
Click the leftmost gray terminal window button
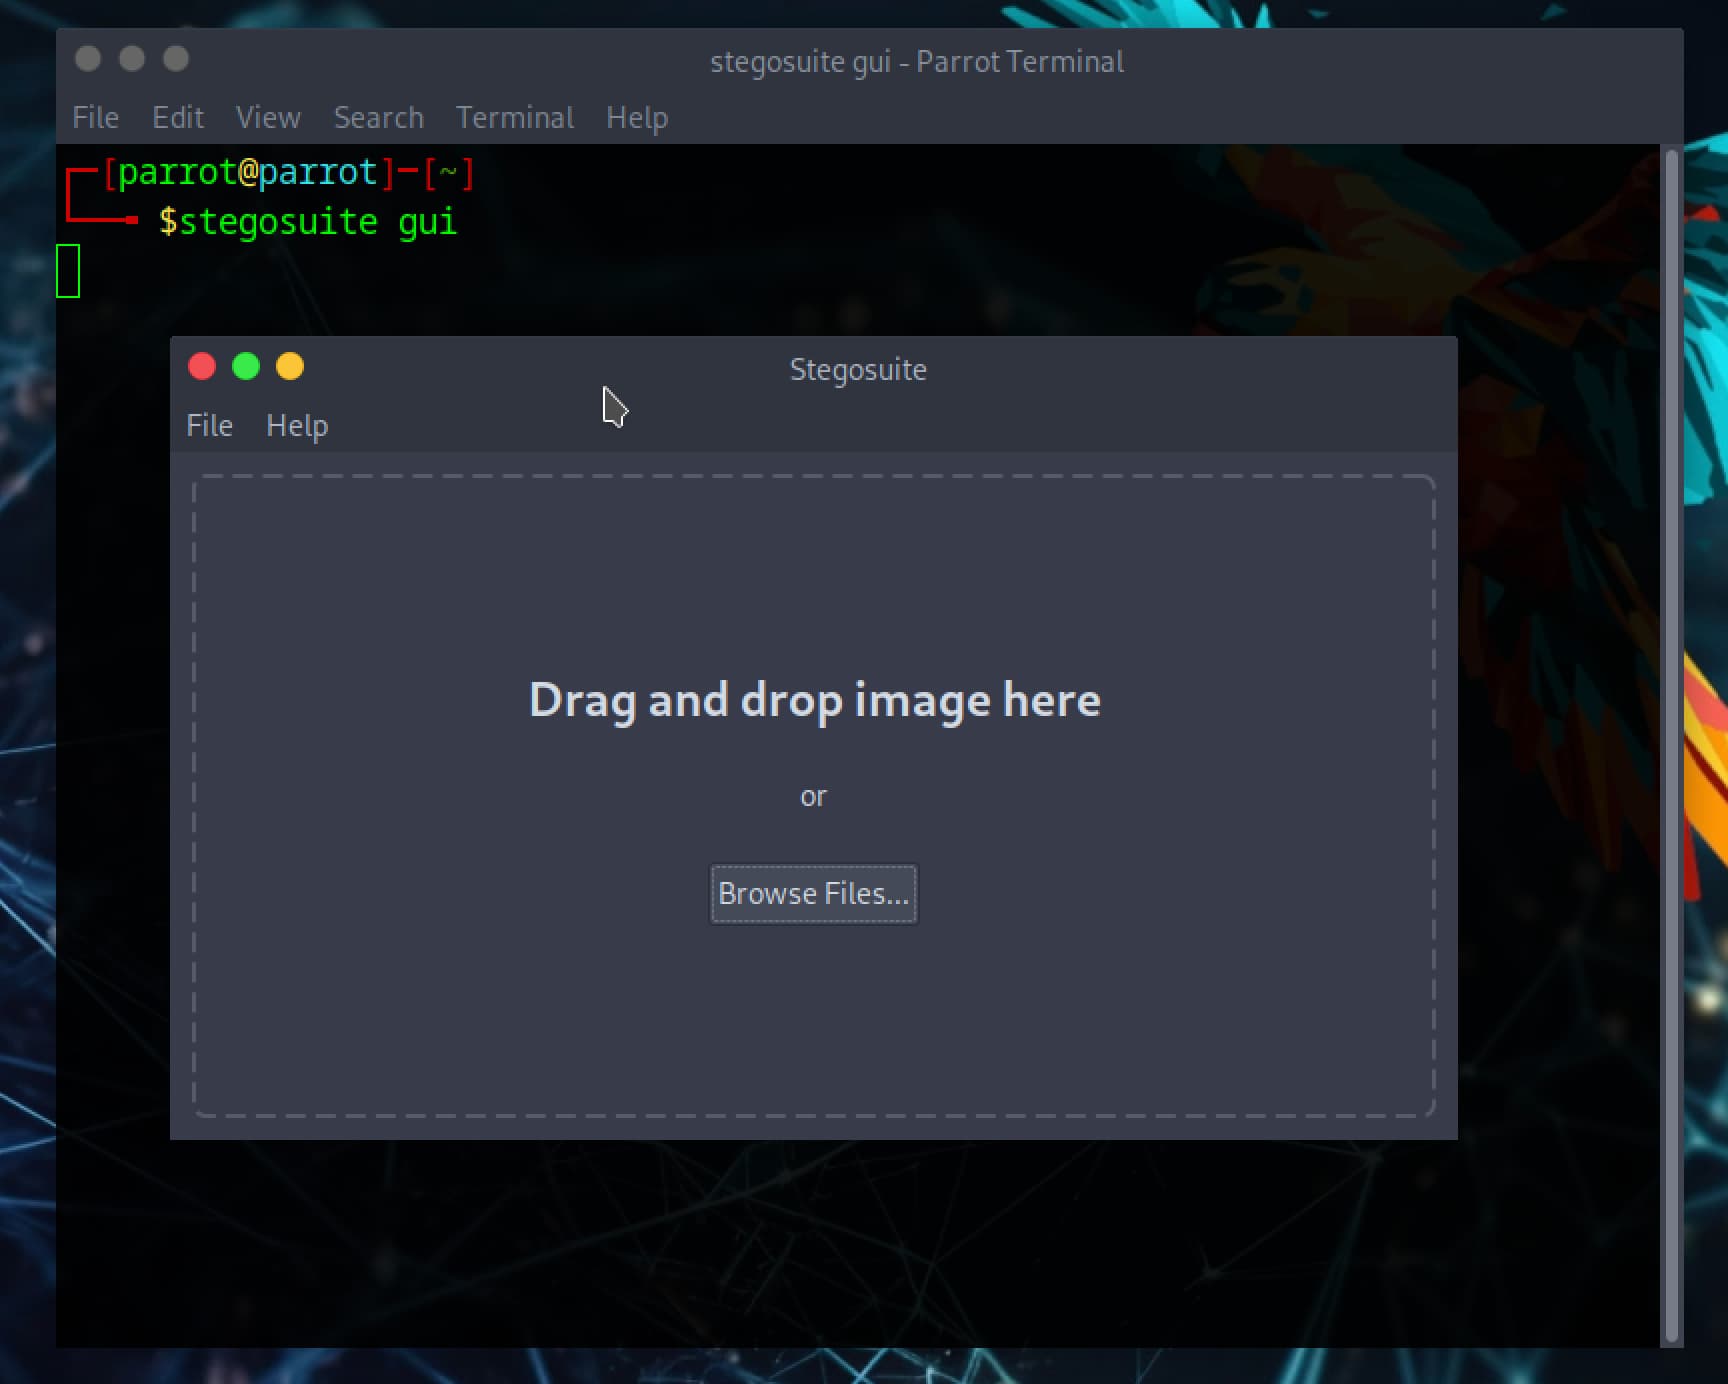88,59
